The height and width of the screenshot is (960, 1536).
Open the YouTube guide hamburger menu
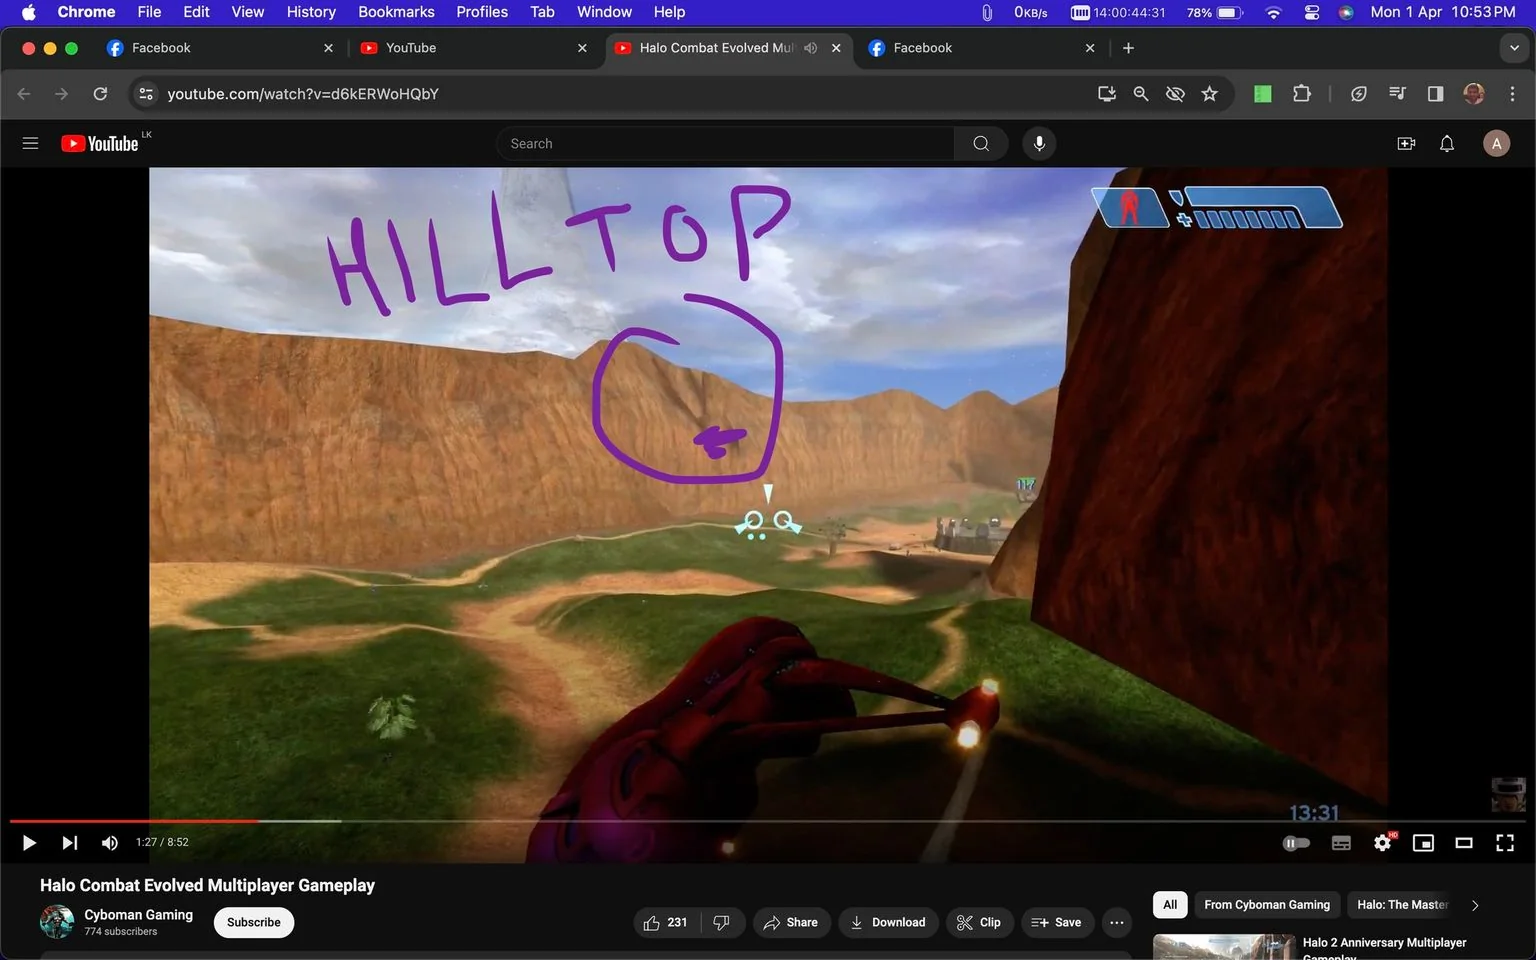(x=30, y=143)
